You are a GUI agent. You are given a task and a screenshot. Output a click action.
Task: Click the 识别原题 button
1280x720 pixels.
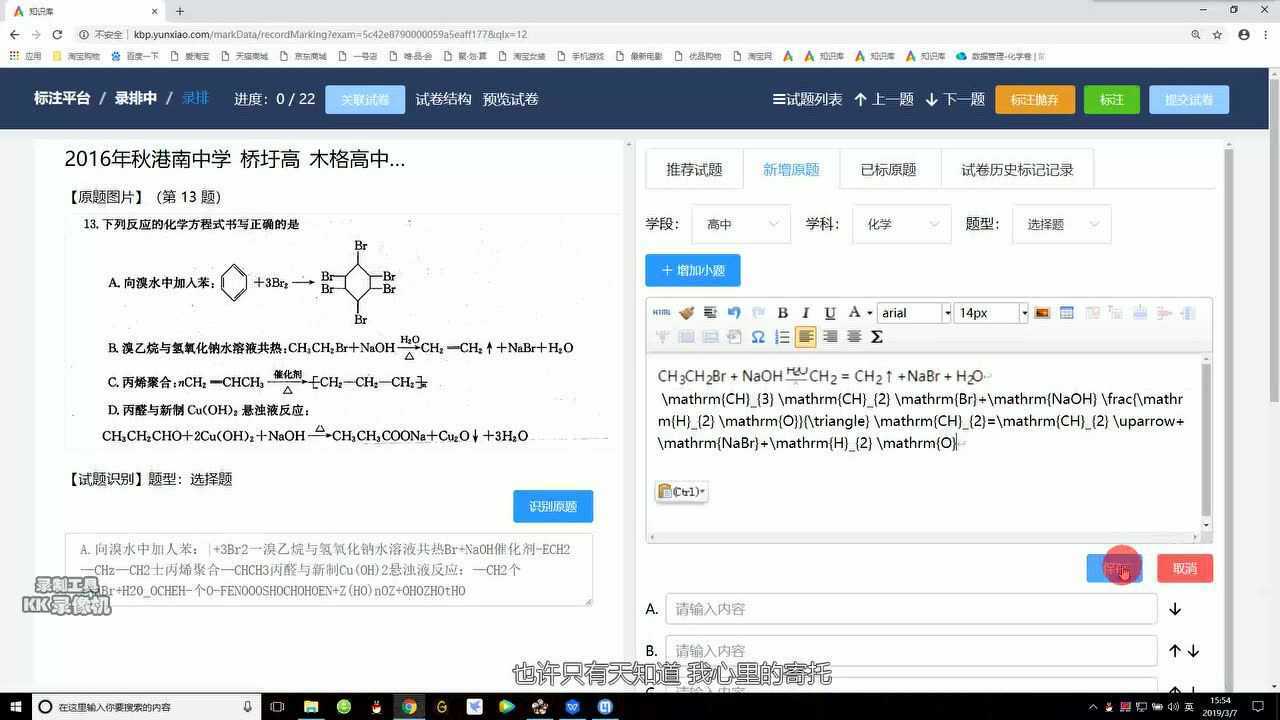tap(553, 506)
